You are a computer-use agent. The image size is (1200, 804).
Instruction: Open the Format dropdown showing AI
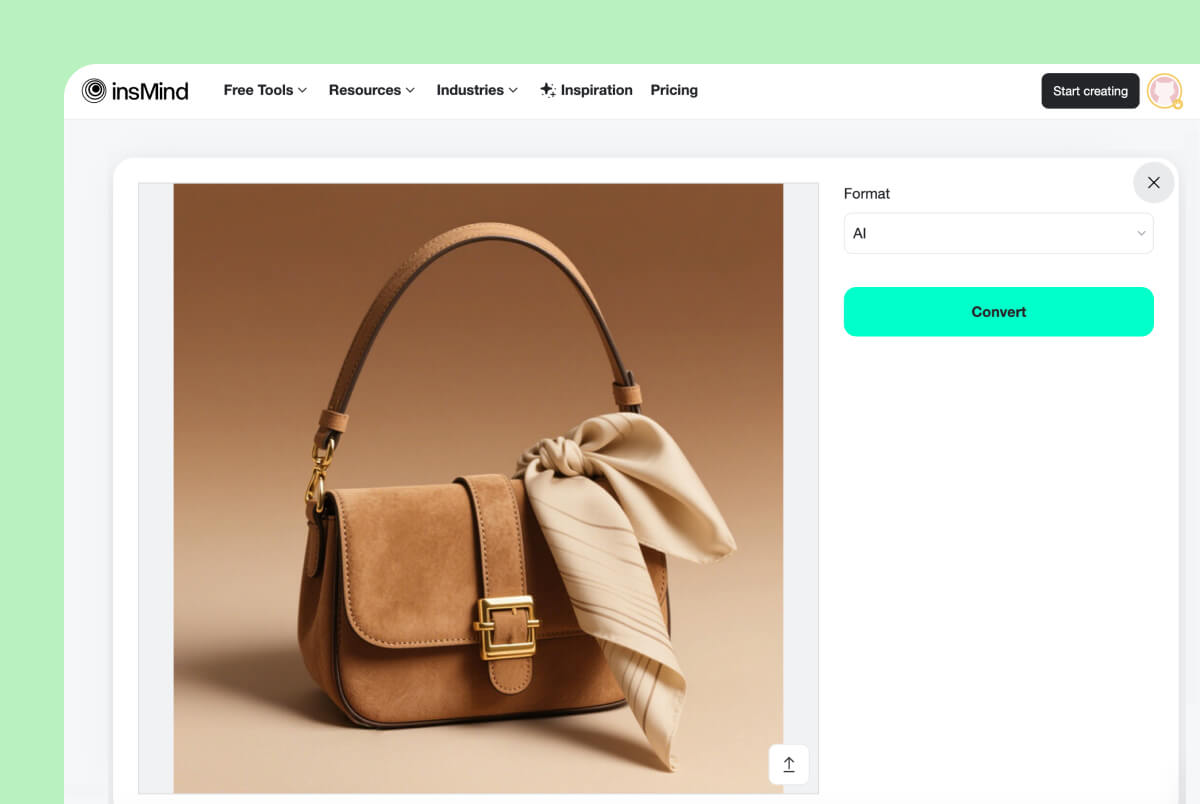pos(998,233)
